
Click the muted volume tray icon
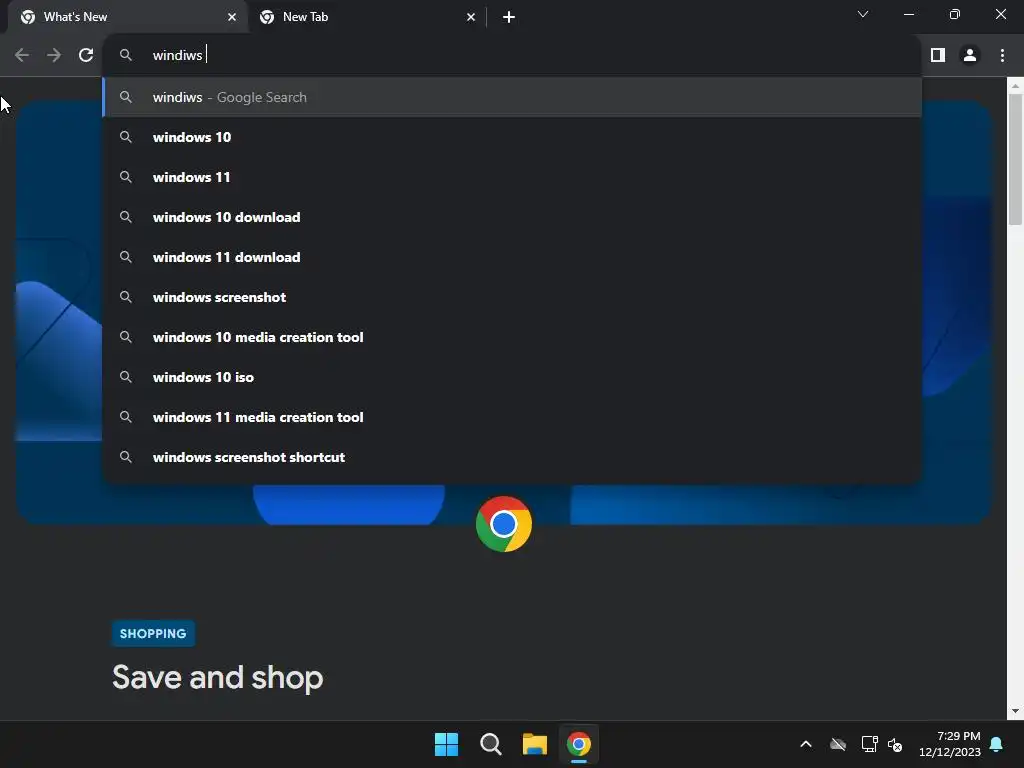point(895,744)
